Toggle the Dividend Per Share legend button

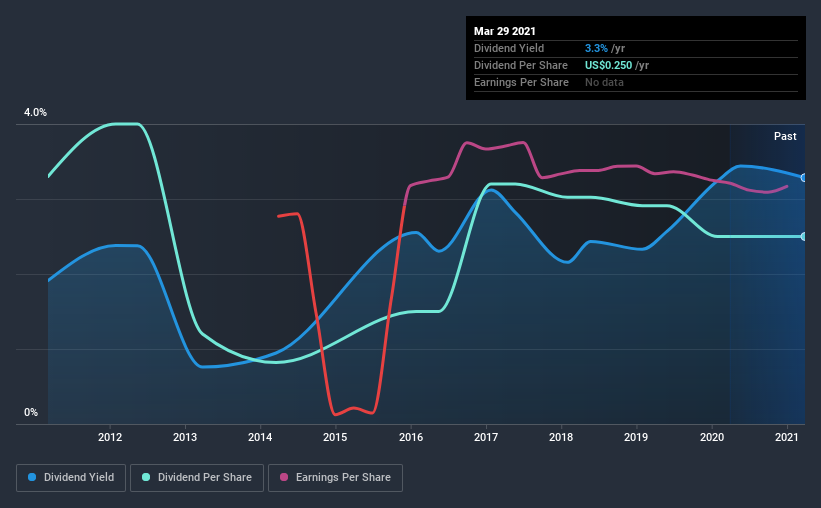pyautogui.click(x=197, y=478)
